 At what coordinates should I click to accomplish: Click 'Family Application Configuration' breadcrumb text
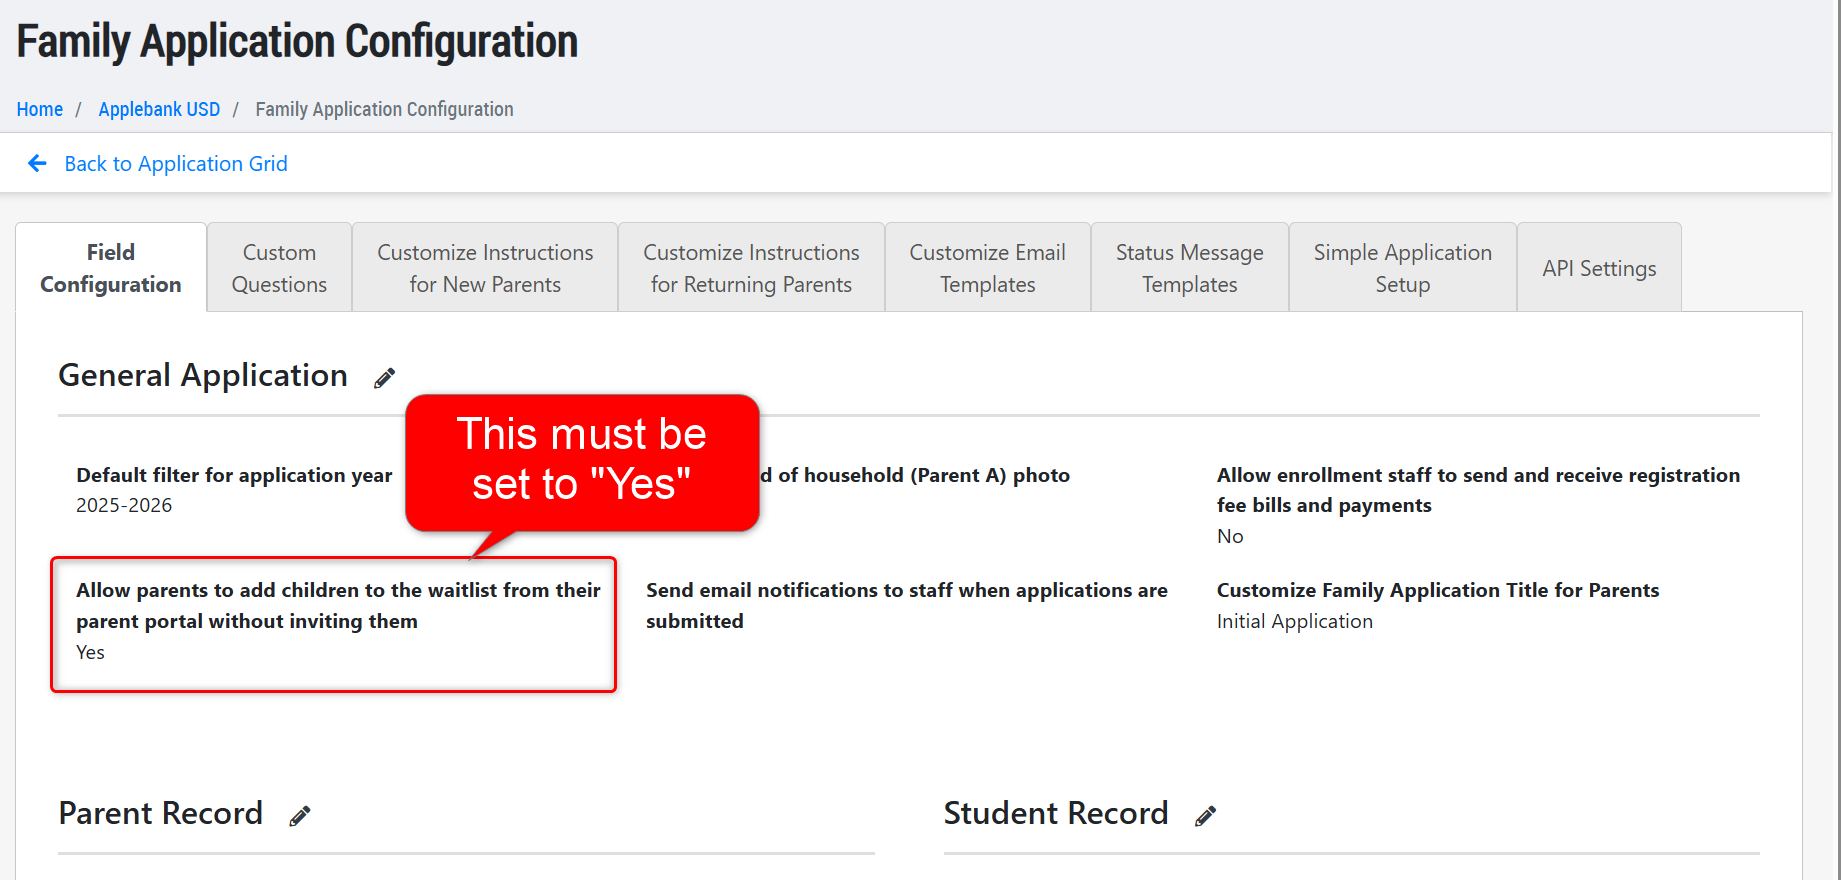[384, 109]
